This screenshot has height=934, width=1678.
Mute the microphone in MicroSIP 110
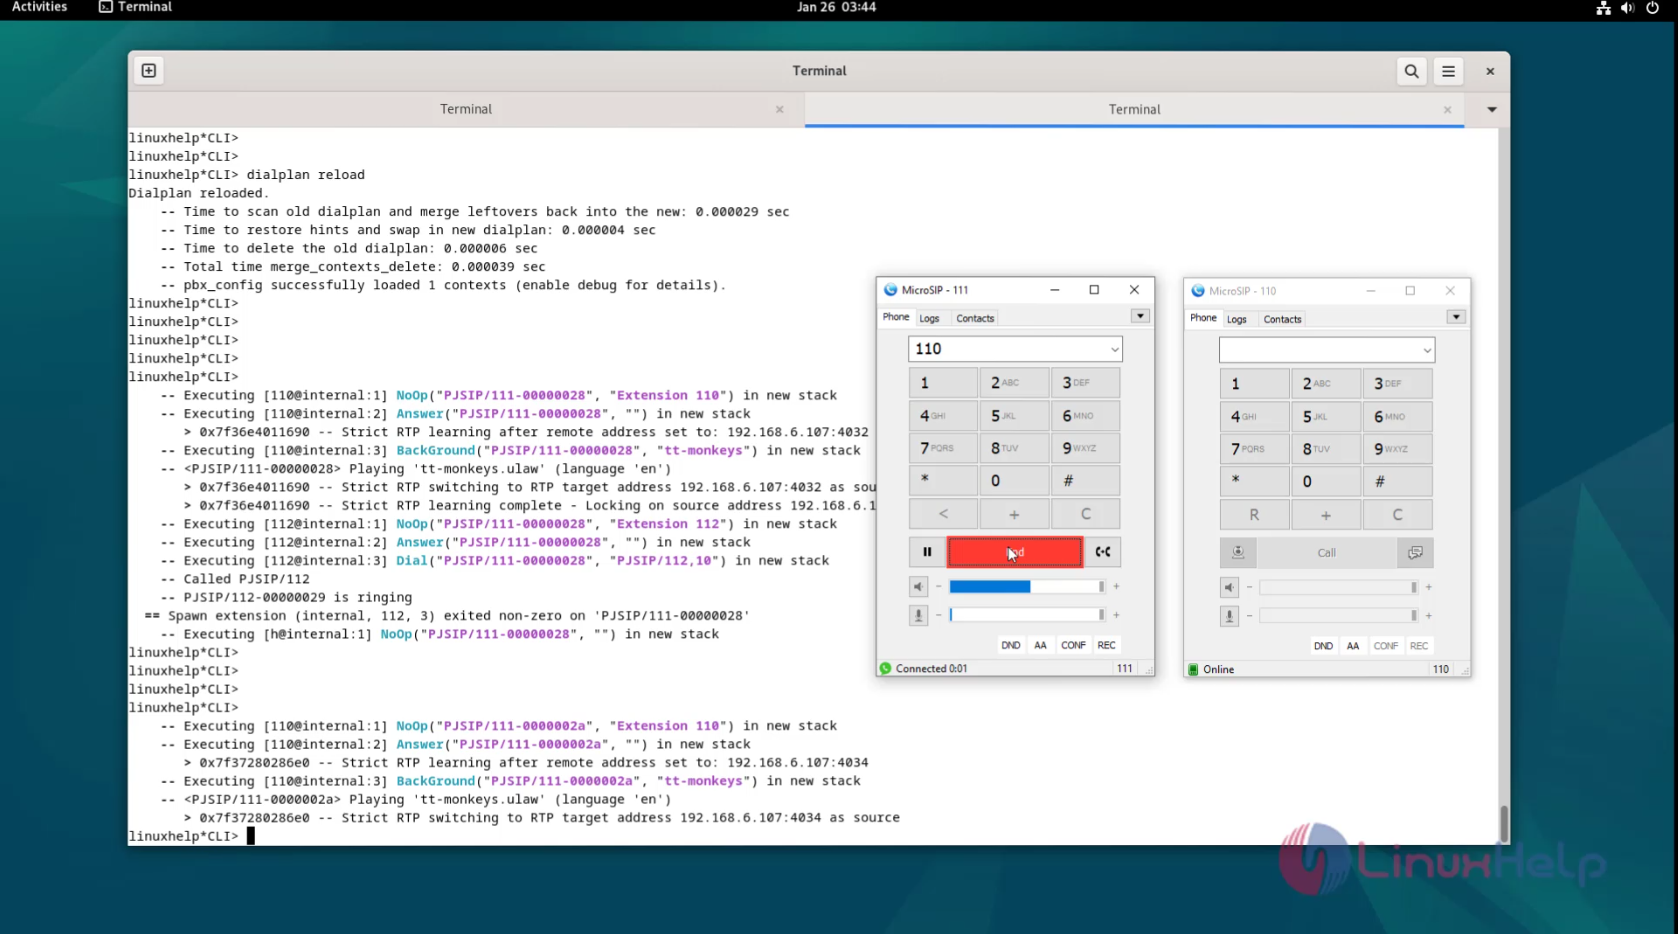pos(1229,616)
